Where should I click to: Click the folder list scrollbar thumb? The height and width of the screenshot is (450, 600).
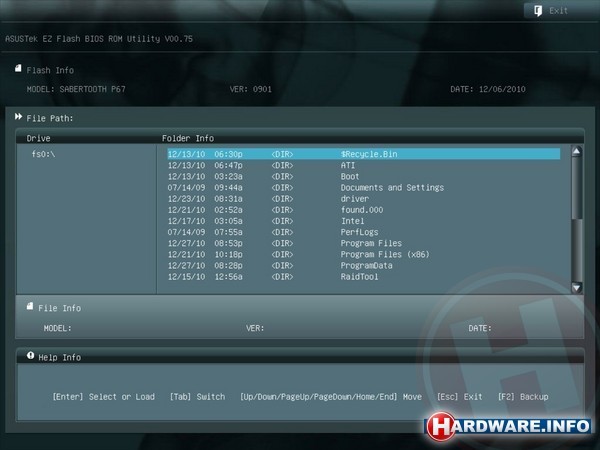click(x=577, y=188)
